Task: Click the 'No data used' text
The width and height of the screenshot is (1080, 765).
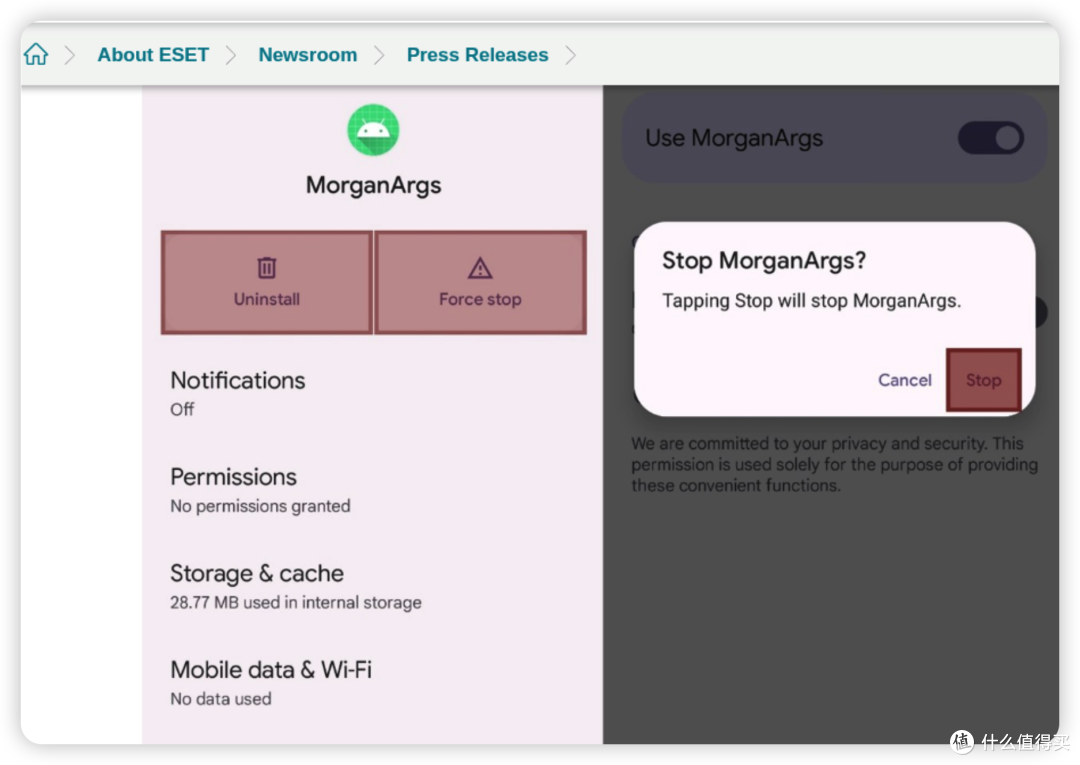Action: (220, 699)
